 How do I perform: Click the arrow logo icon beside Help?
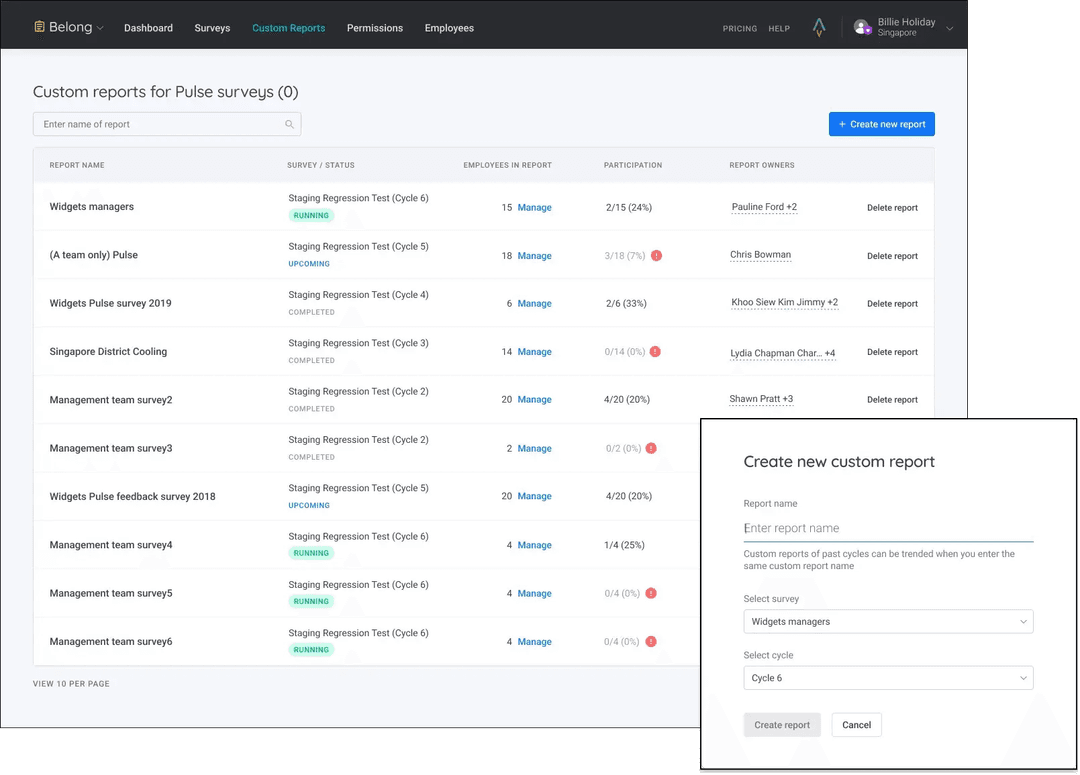point(818,28)
